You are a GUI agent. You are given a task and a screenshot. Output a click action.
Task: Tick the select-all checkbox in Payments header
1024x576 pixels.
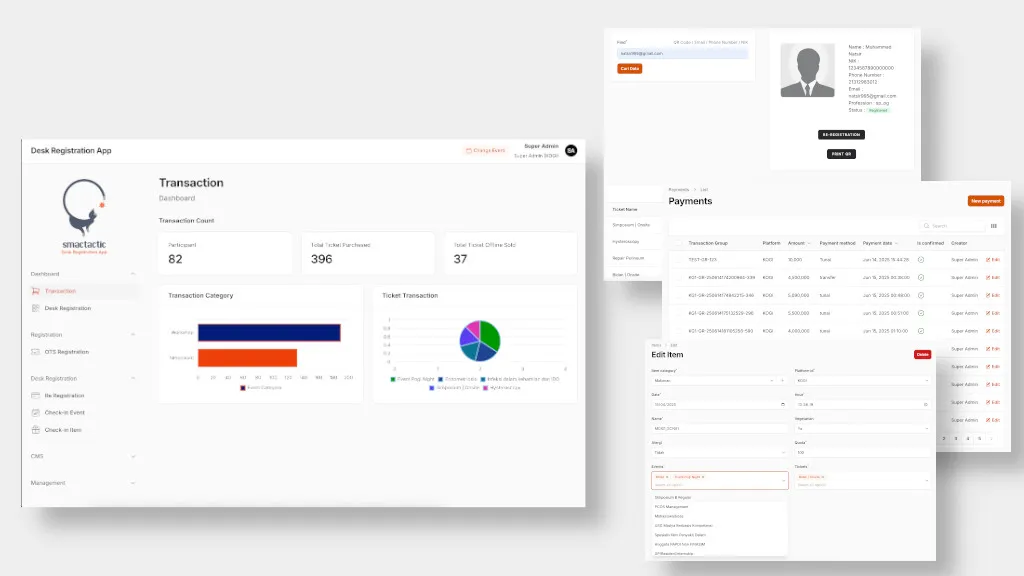tap(676, 243)
